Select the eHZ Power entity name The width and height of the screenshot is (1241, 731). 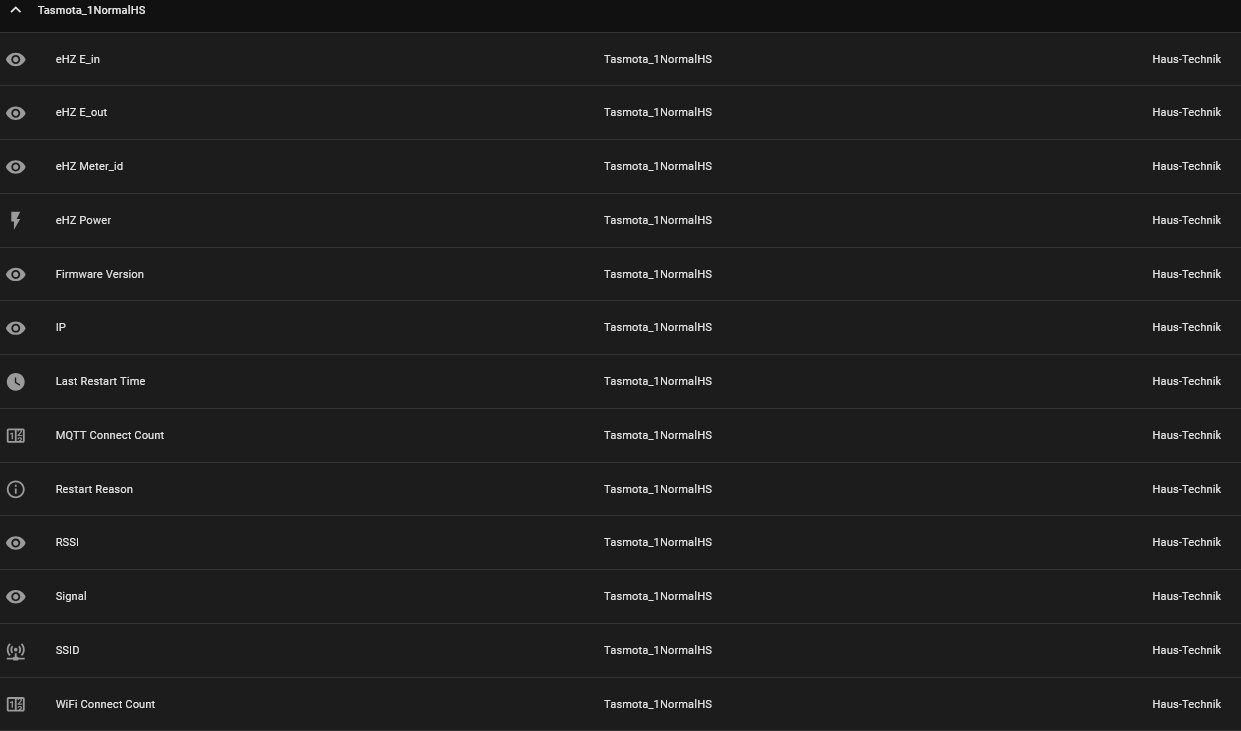coord(83,220)
